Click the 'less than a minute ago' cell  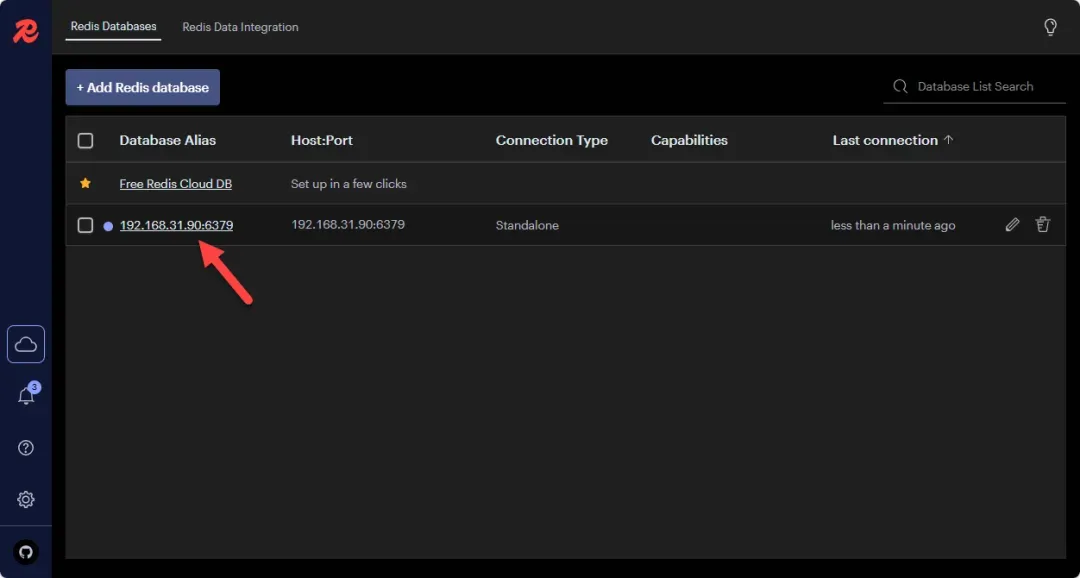pyautogui.click(x=893, y=225)
